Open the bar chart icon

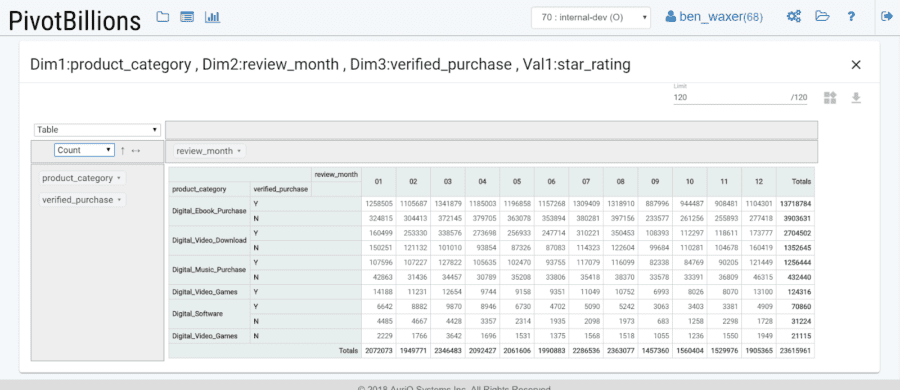click(212, 17)
